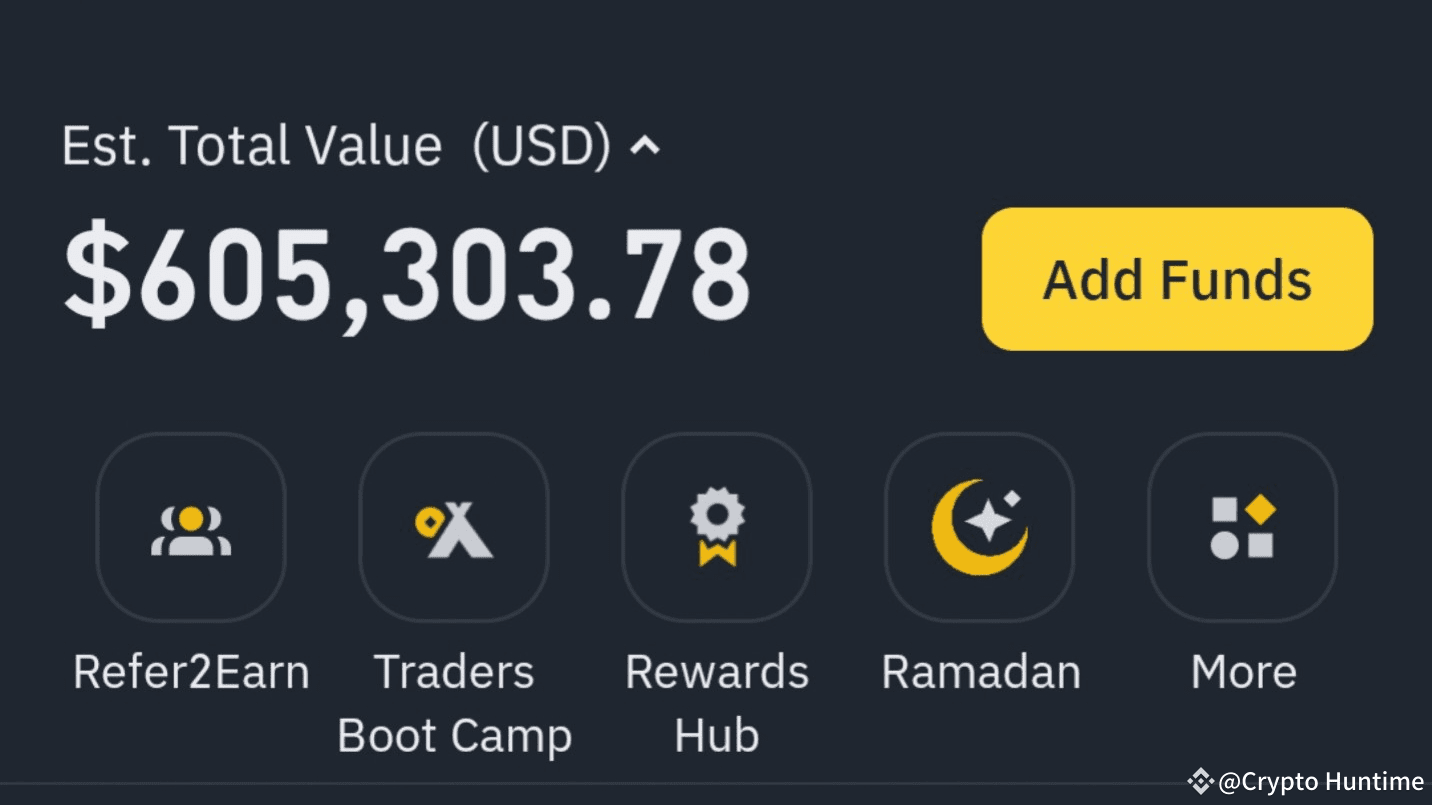The image size is (1432, 805).
Task: Select the ribbon medal icon for Rewards Hub
Action: [717, 528]
